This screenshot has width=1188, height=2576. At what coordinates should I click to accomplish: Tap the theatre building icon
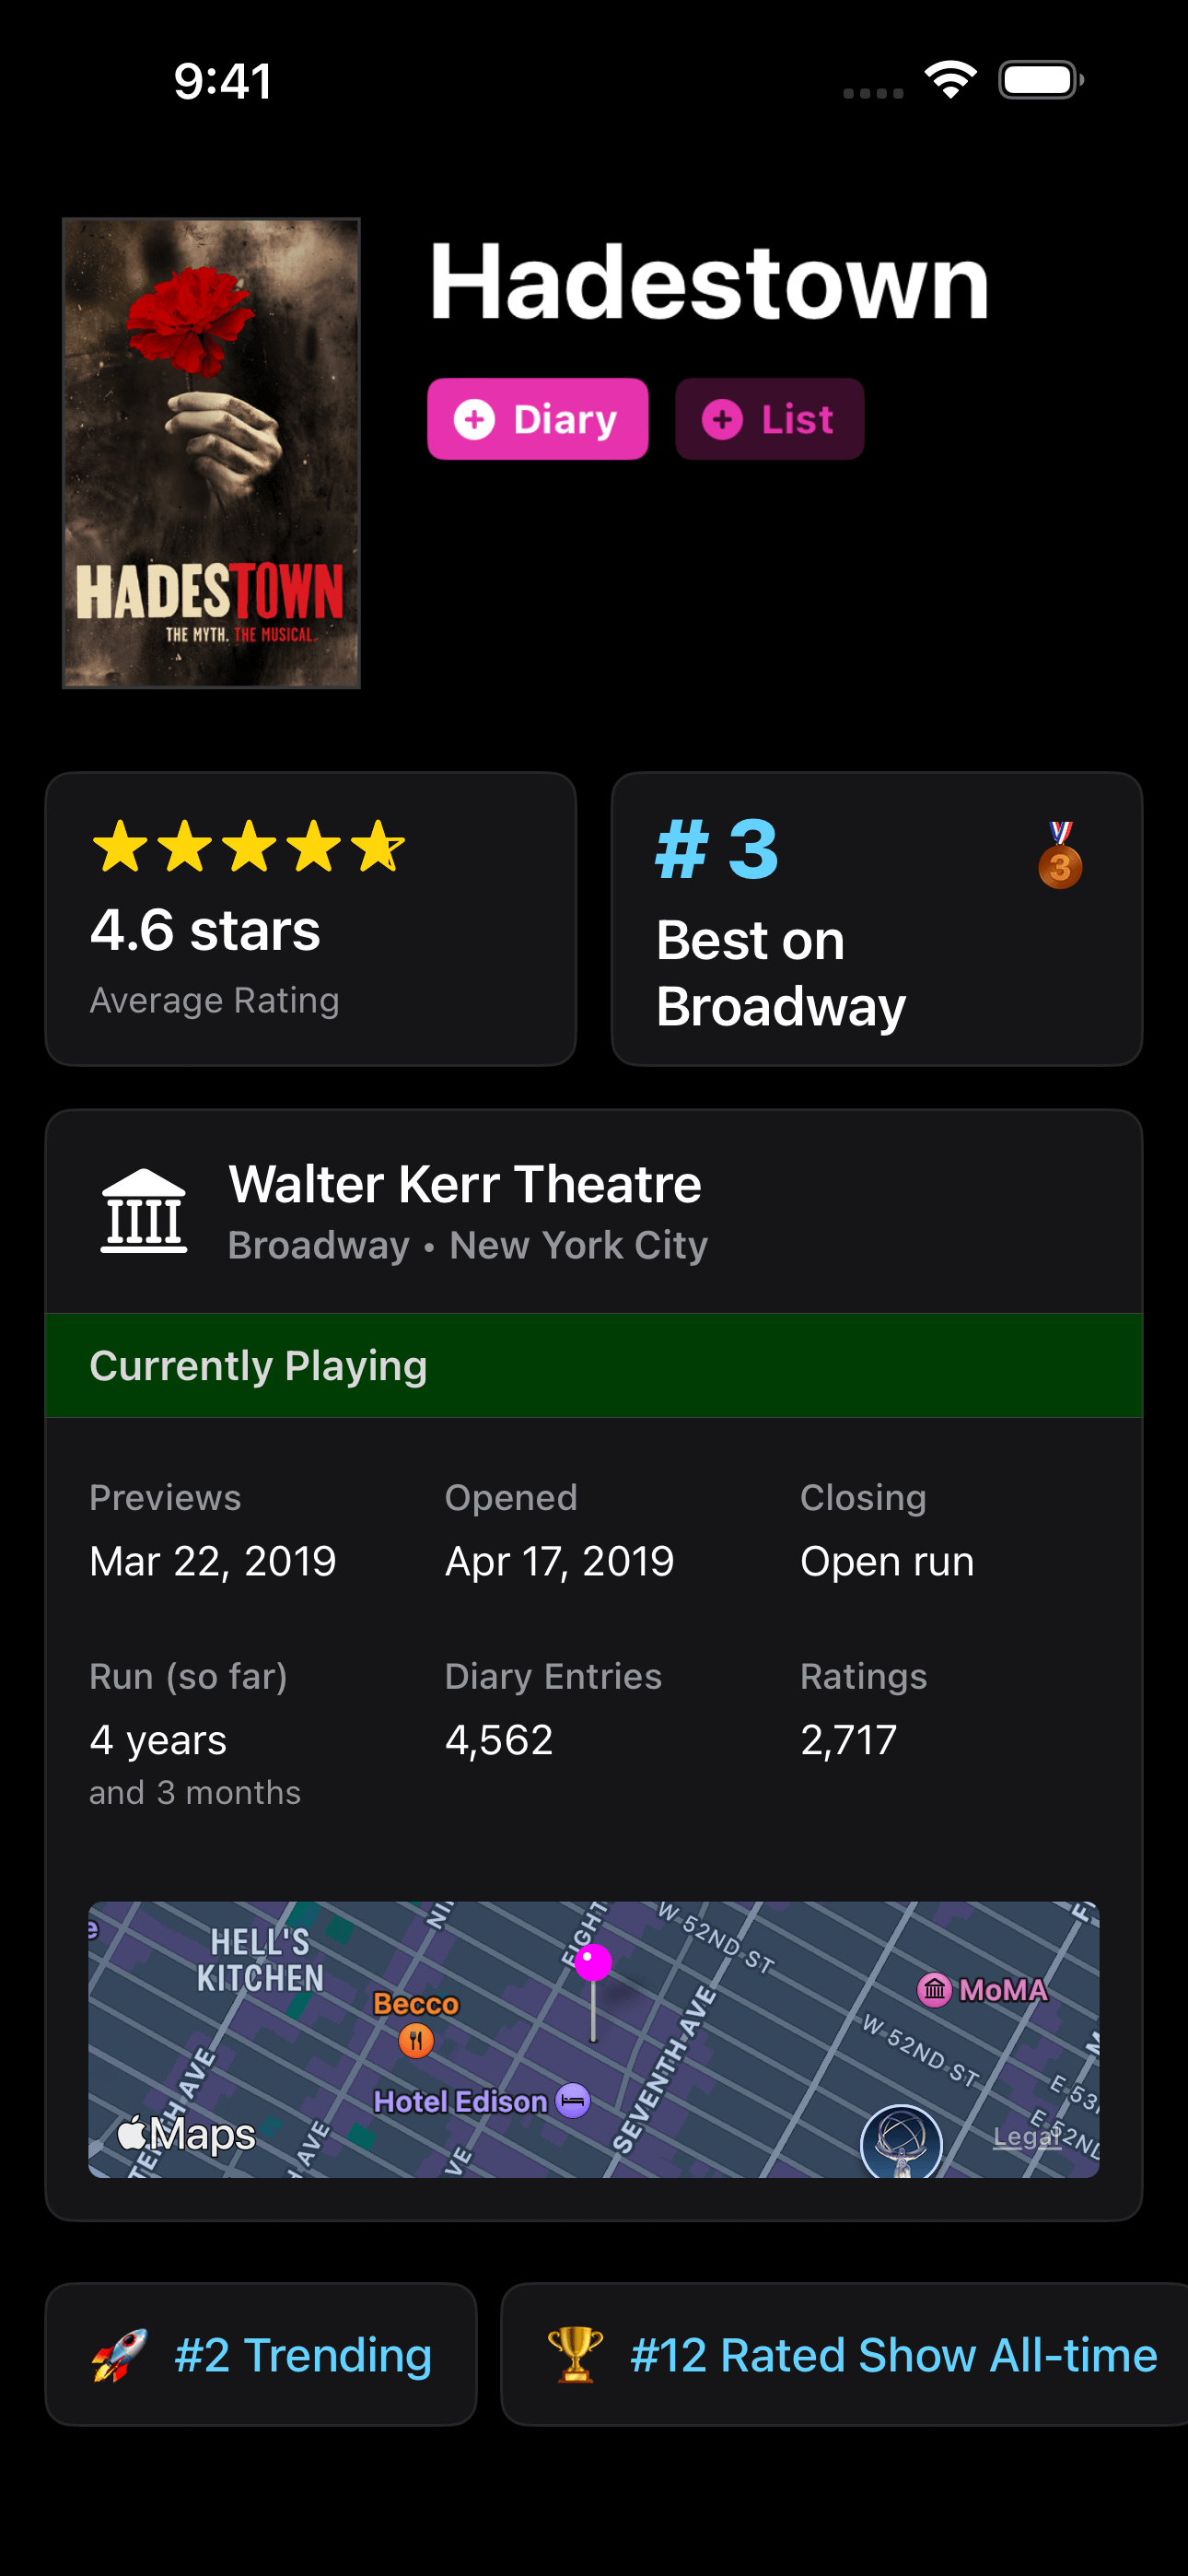[x=144, y=1211]
